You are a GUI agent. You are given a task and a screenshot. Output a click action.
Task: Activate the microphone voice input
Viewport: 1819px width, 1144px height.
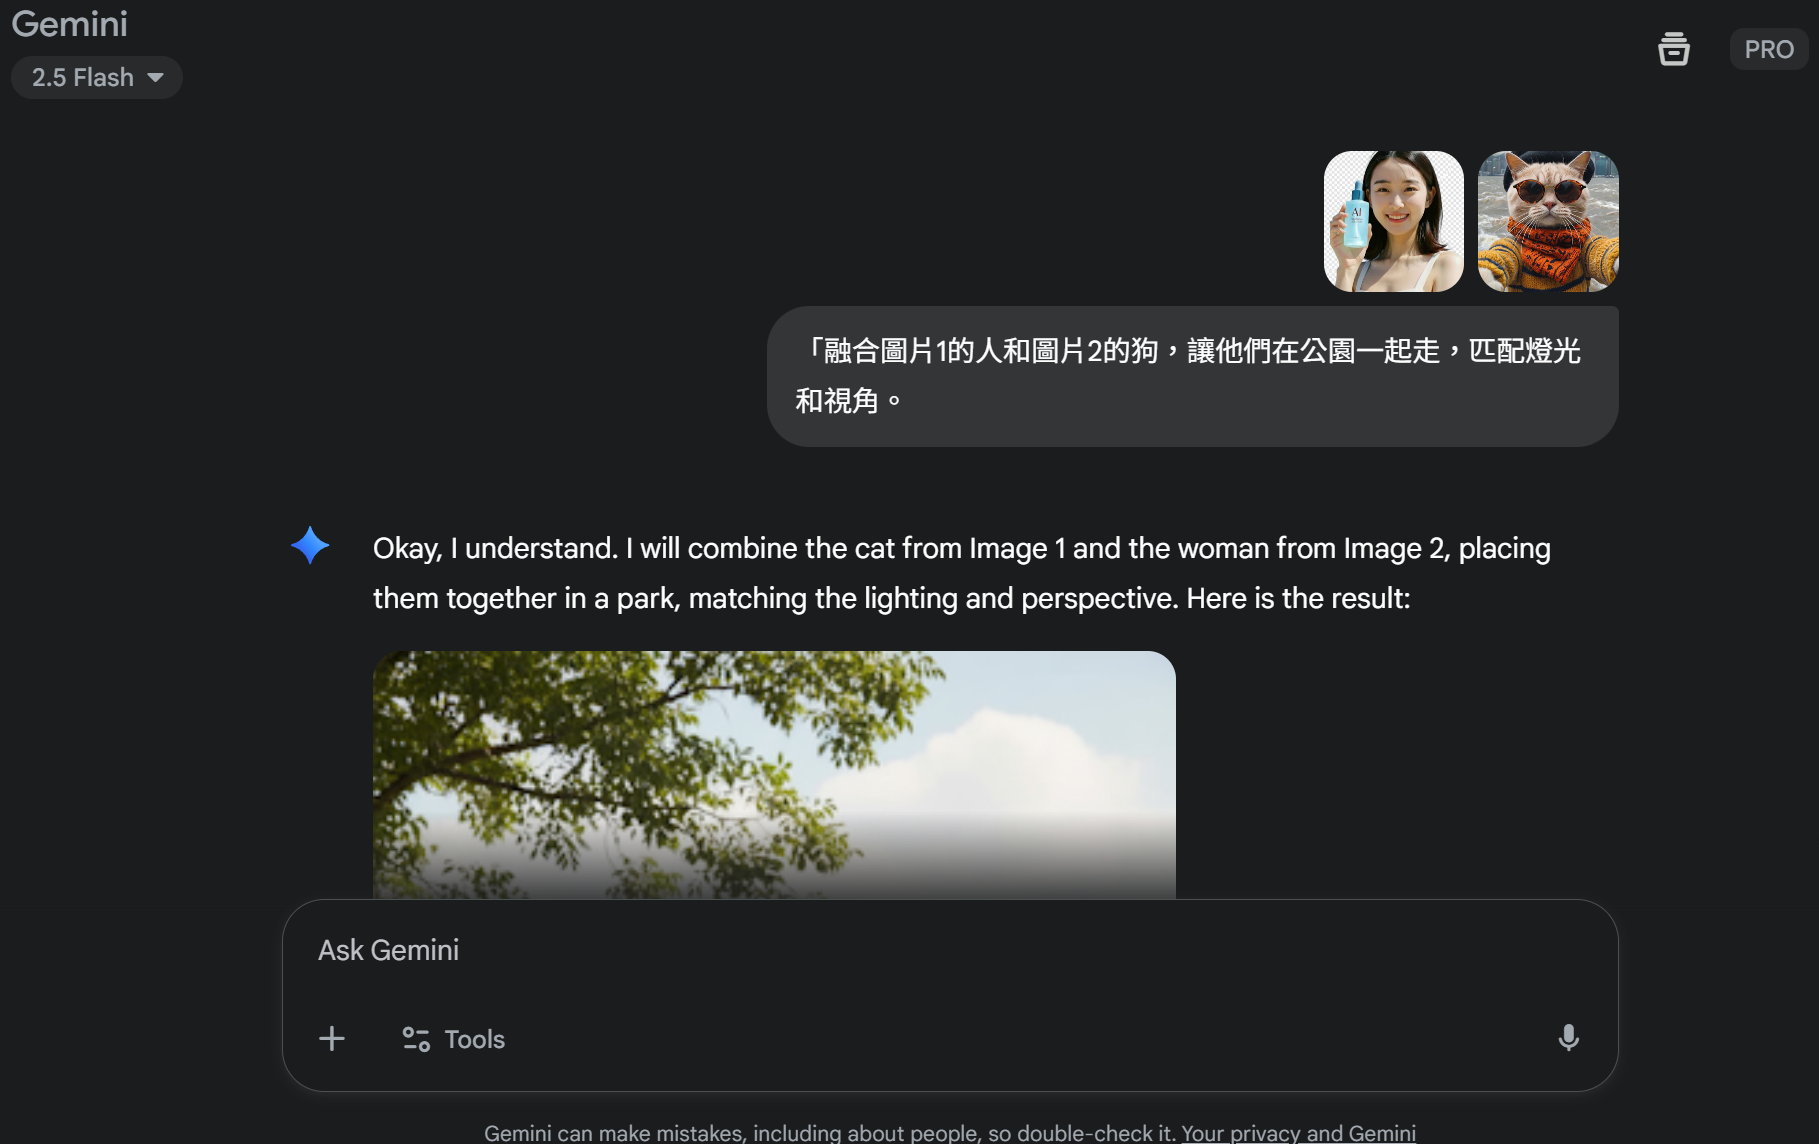tap(1568, 1038)
